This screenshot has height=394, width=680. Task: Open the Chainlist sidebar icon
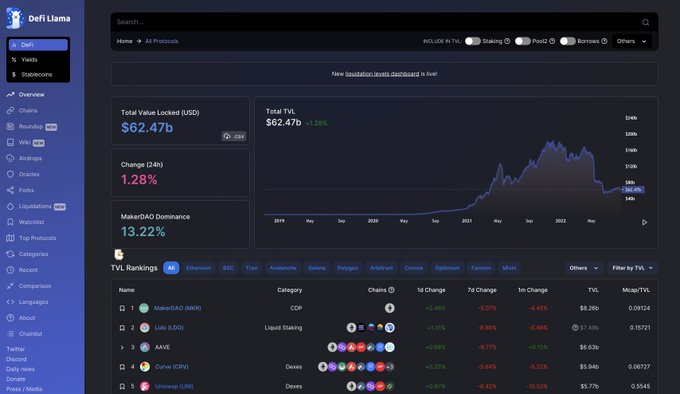click(x=10, y=334)
